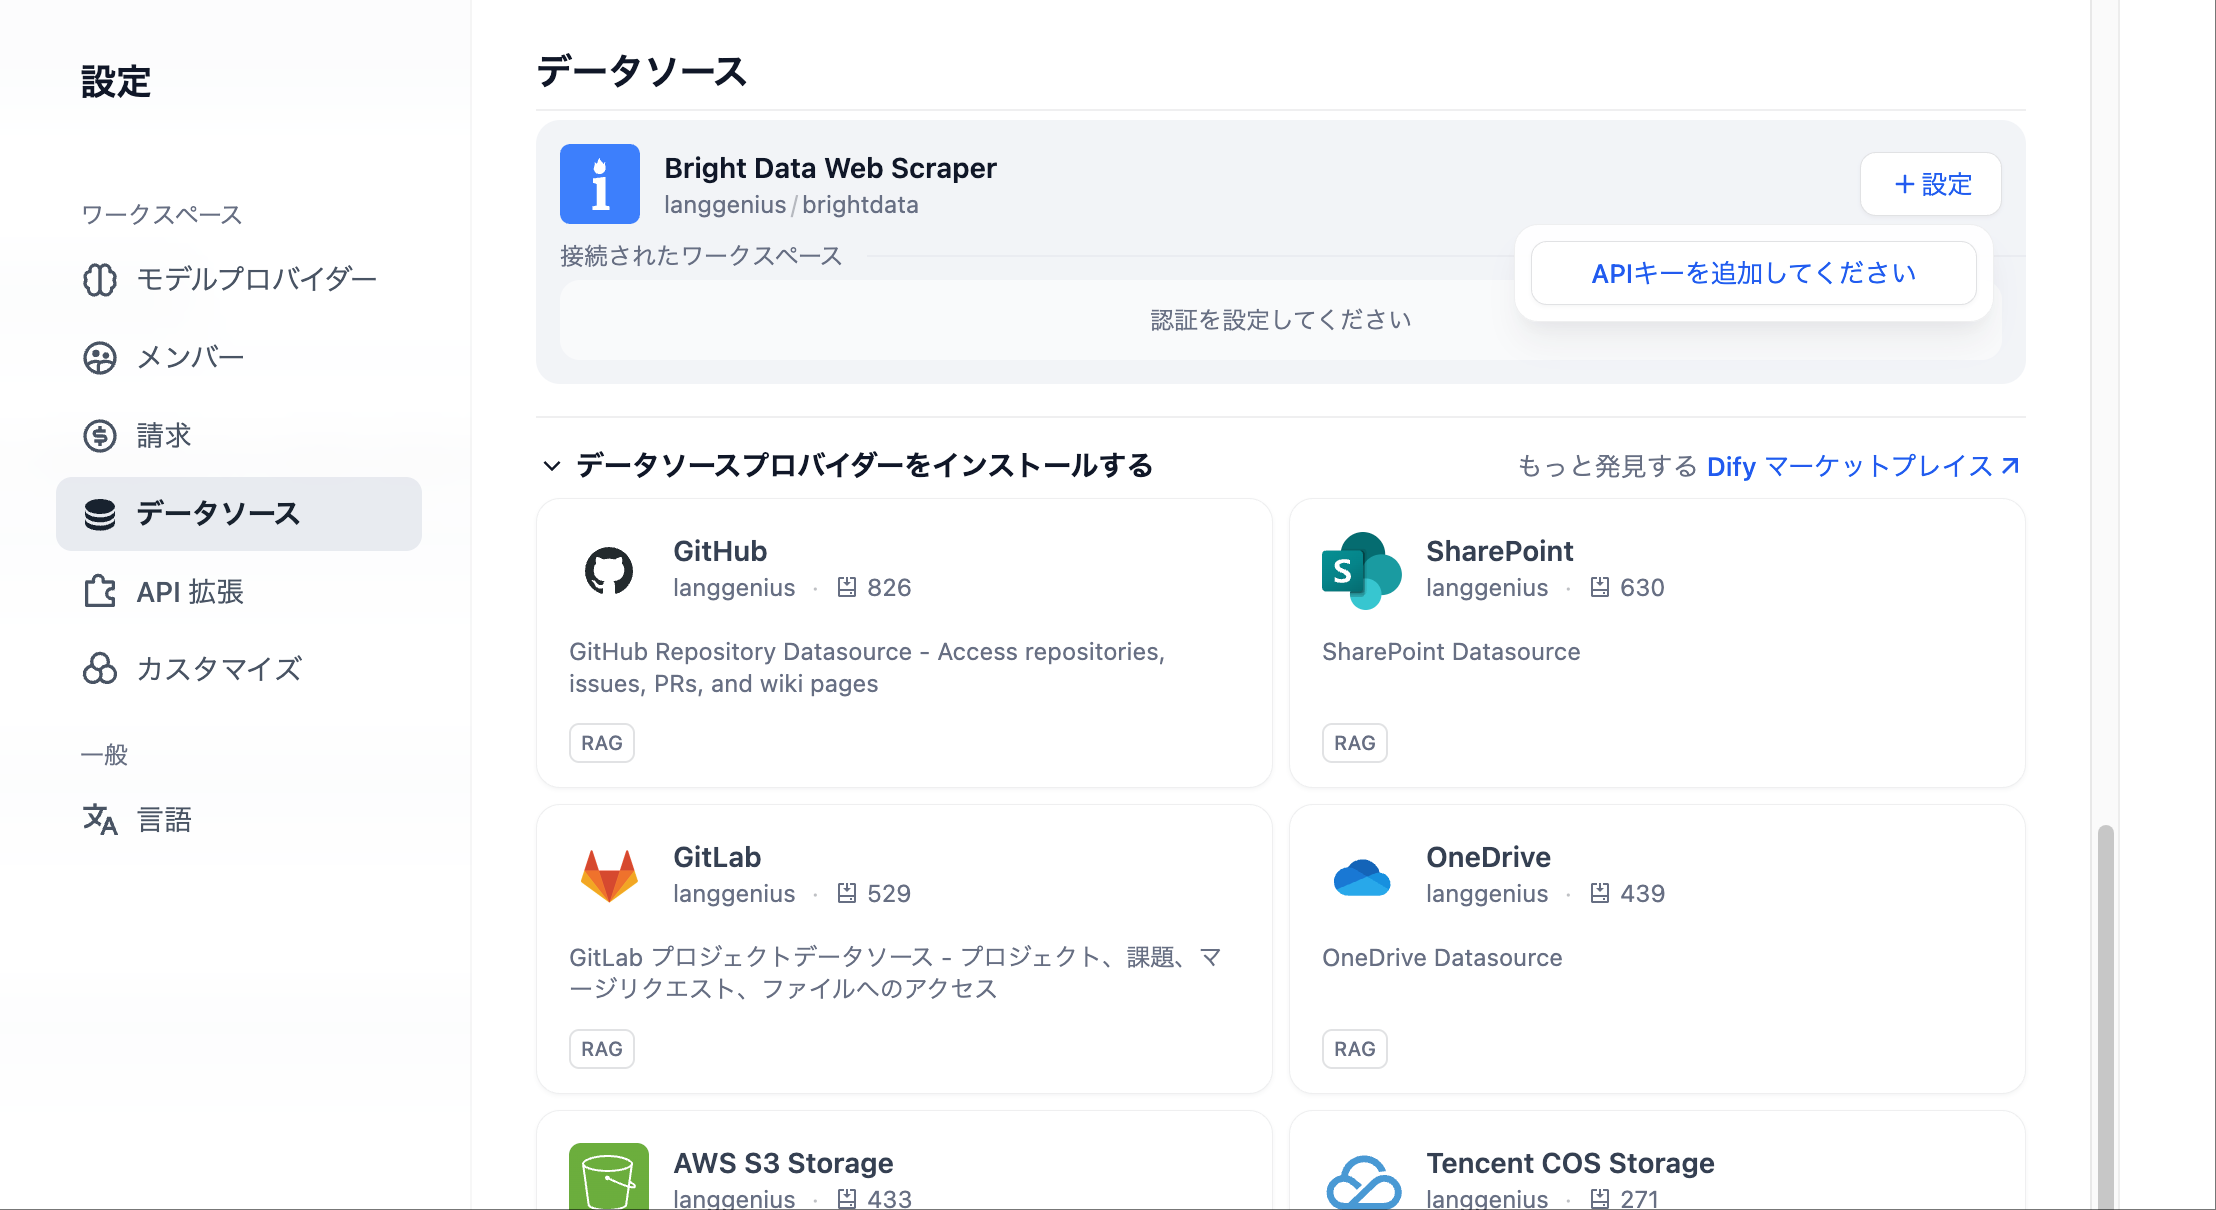Viewport: 2216px width, 1210px height.
Task: Click the OneDrive cloud icon
Action: pyautogui.click(x=1361, y=877)
